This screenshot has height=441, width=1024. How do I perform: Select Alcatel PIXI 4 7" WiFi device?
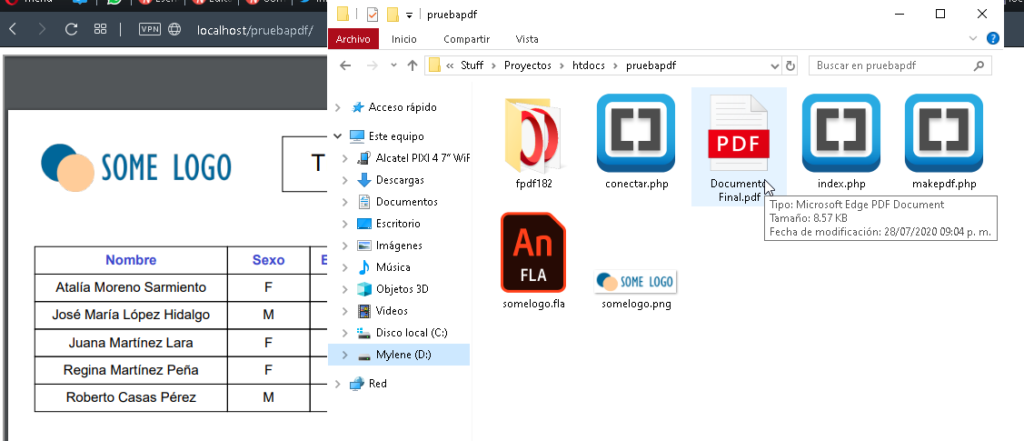[x=423, y=158]
